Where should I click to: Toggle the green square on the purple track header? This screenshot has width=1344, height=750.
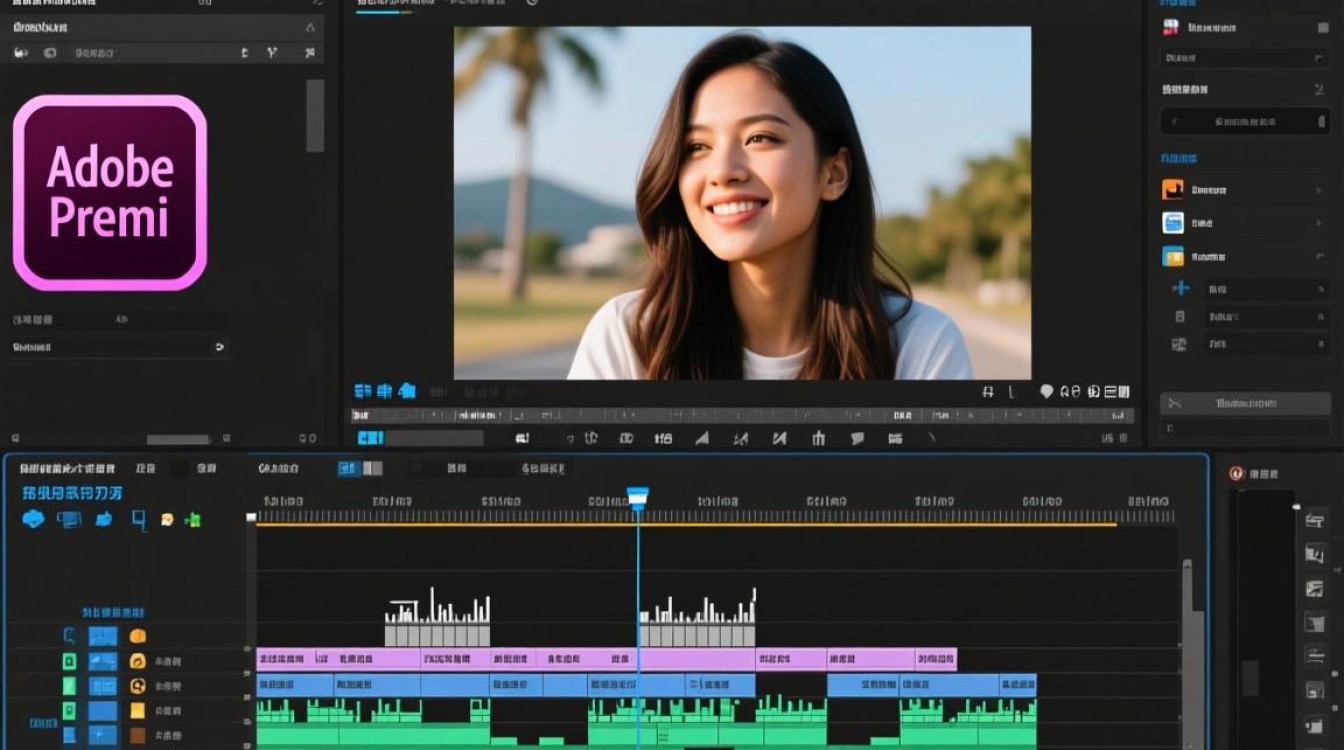[x=69, y=661]
